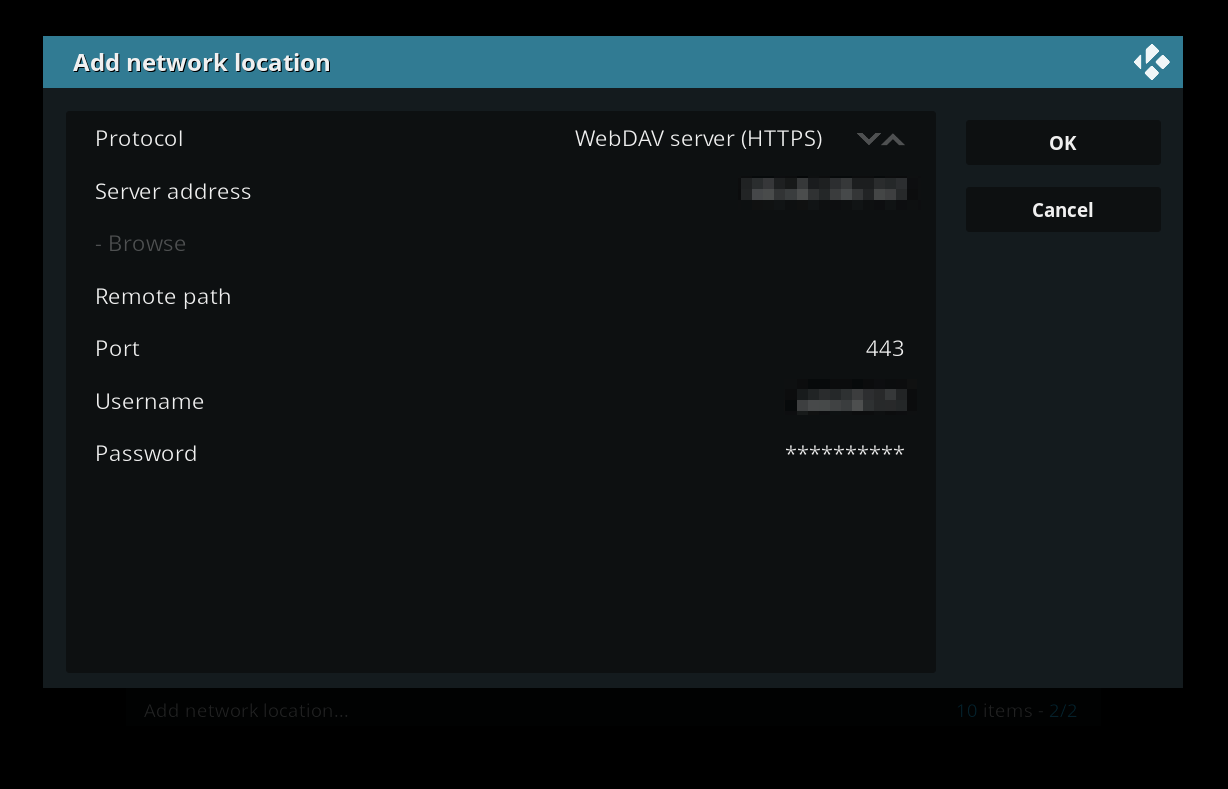Click the 10 items - 2/2 counter
Image resolution: width=1228 pixels, height=789 pixels.
point(1016,711)
